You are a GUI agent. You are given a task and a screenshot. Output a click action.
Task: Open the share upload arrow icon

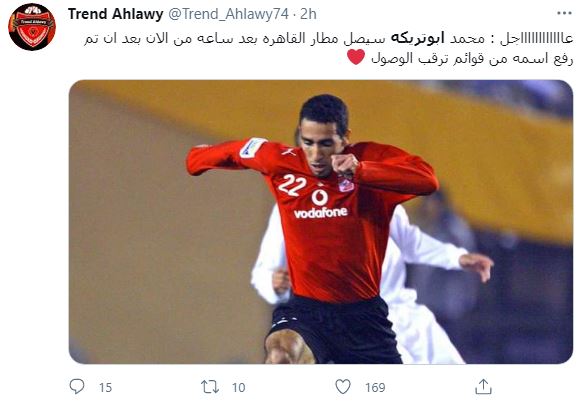coord(483,387)
